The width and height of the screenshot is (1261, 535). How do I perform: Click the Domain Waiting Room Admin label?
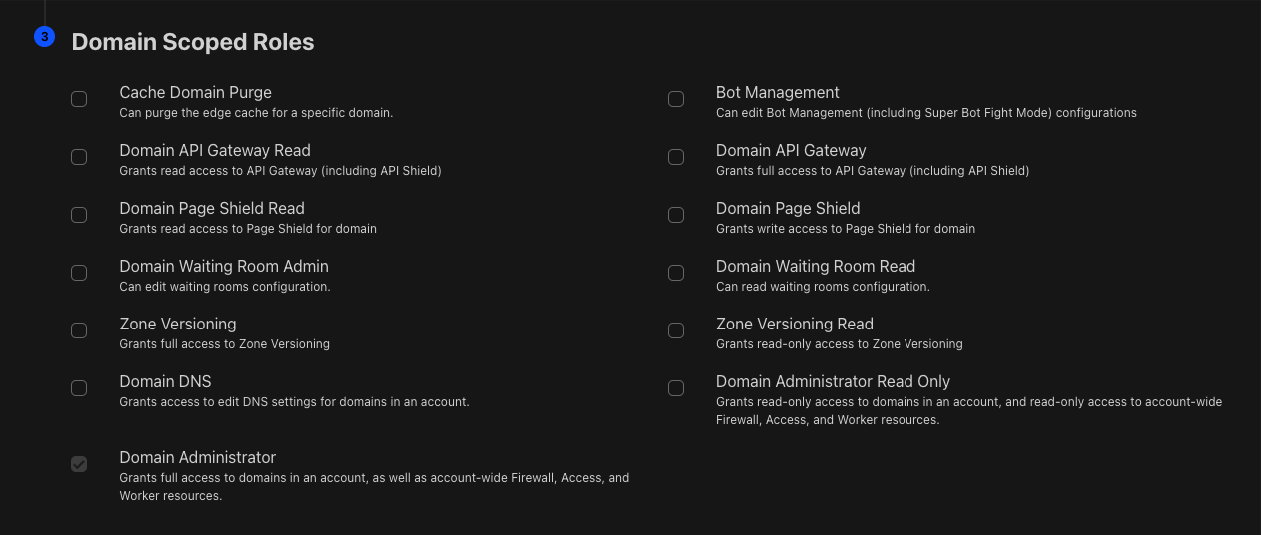[224, 266]
